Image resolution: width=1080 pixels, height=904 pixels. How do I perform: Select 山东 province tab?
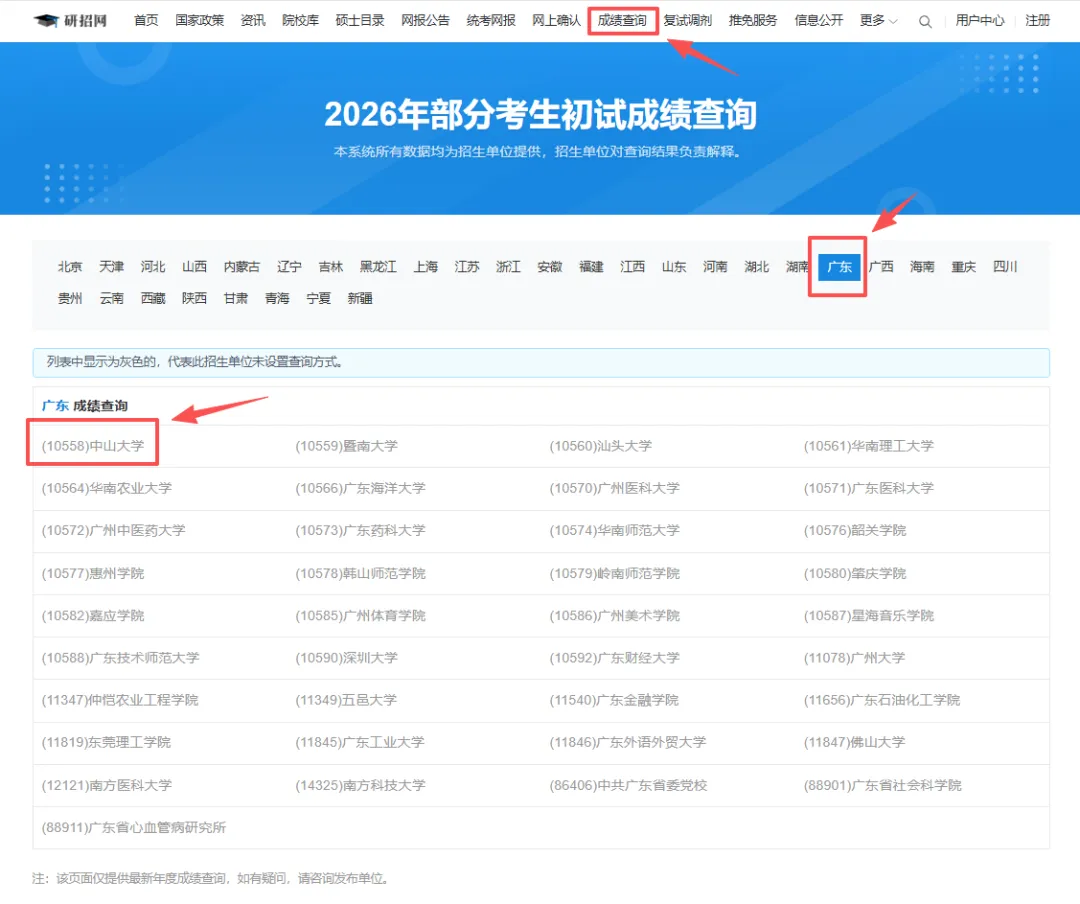674,267
